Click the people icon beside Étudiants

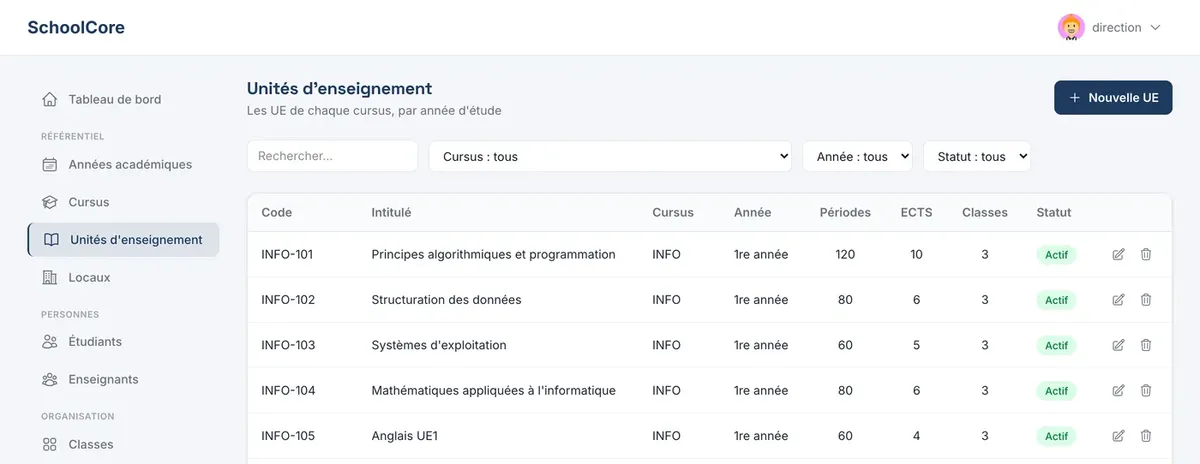50,342
